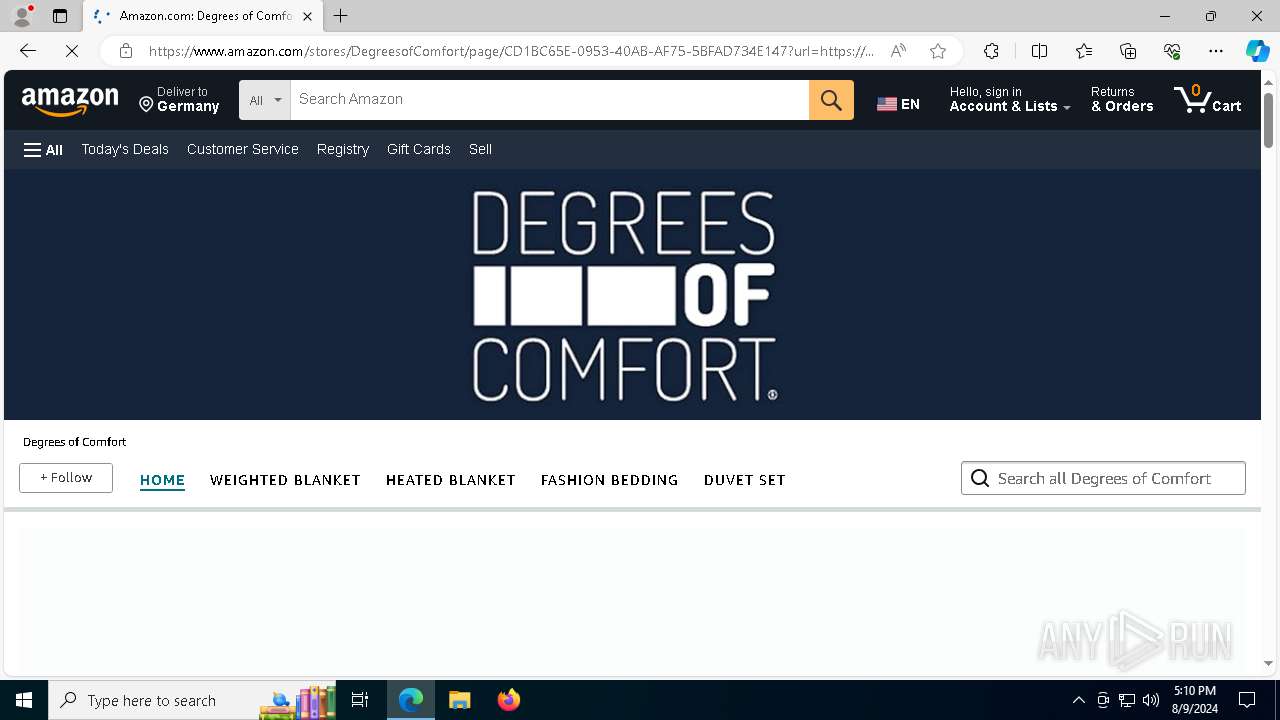The image size is (1280, 720).
Task: Click the Degrees of Comfort banner logo
Action: coord(624,296)
